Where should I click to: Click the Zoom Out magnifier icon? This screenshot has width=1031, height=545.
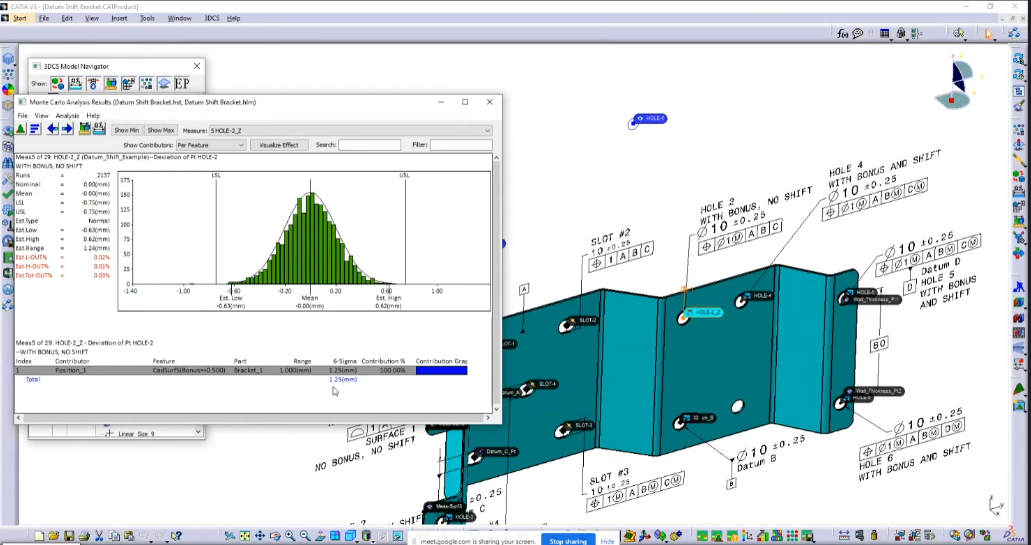(x=305, y=536)
